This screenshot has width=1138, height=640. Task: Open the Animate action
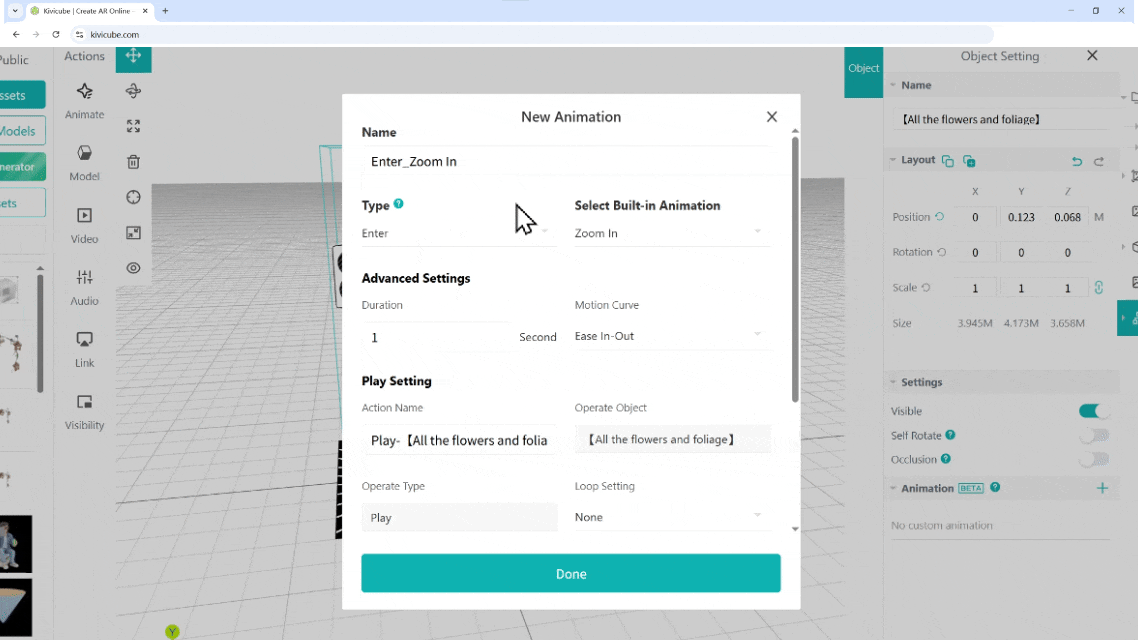point(85,100)
